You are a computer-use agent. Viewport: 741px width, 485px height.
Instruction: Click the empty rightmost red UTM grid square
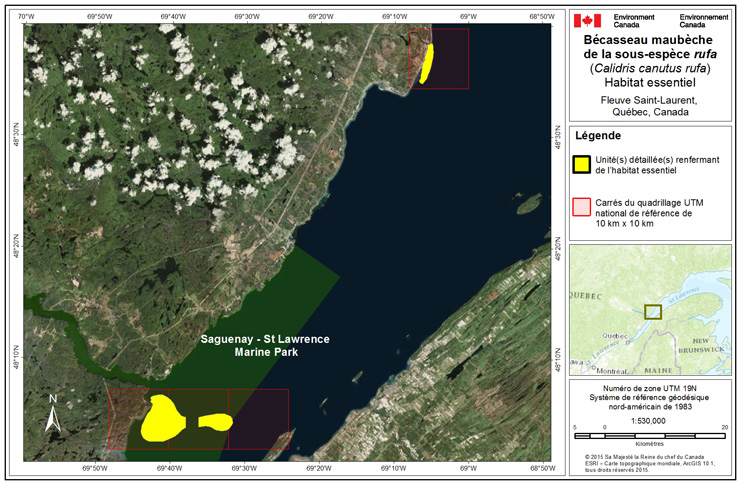[259, 419]
